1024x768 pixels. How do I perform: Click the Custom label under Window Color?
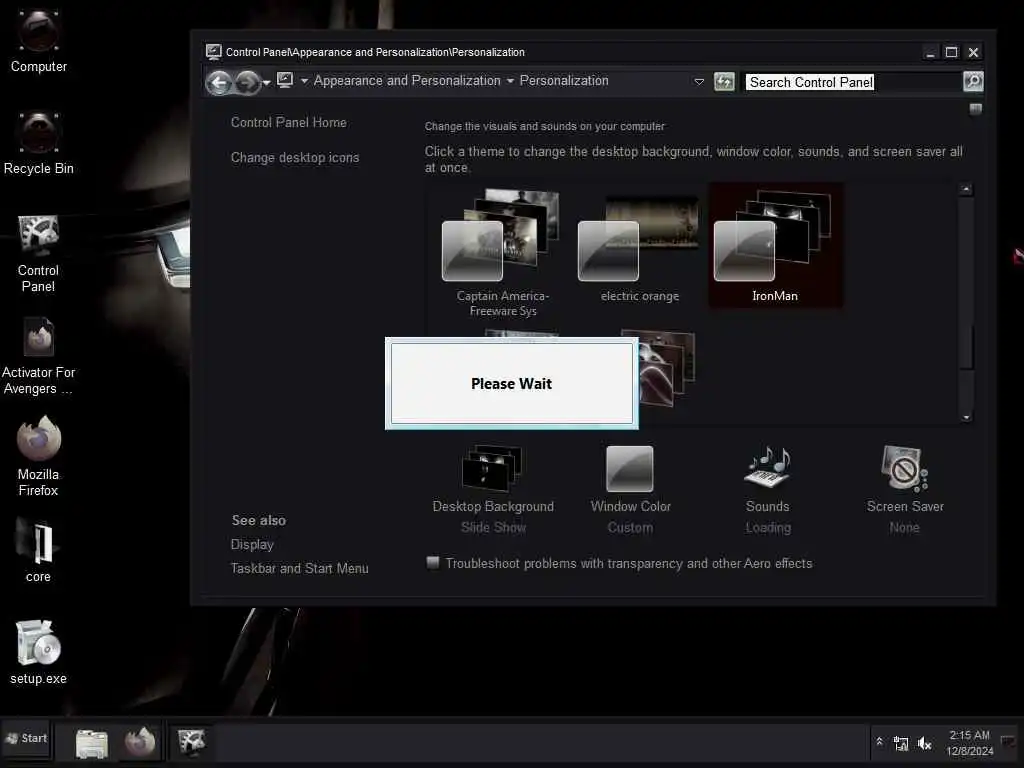tap(630, 527)
